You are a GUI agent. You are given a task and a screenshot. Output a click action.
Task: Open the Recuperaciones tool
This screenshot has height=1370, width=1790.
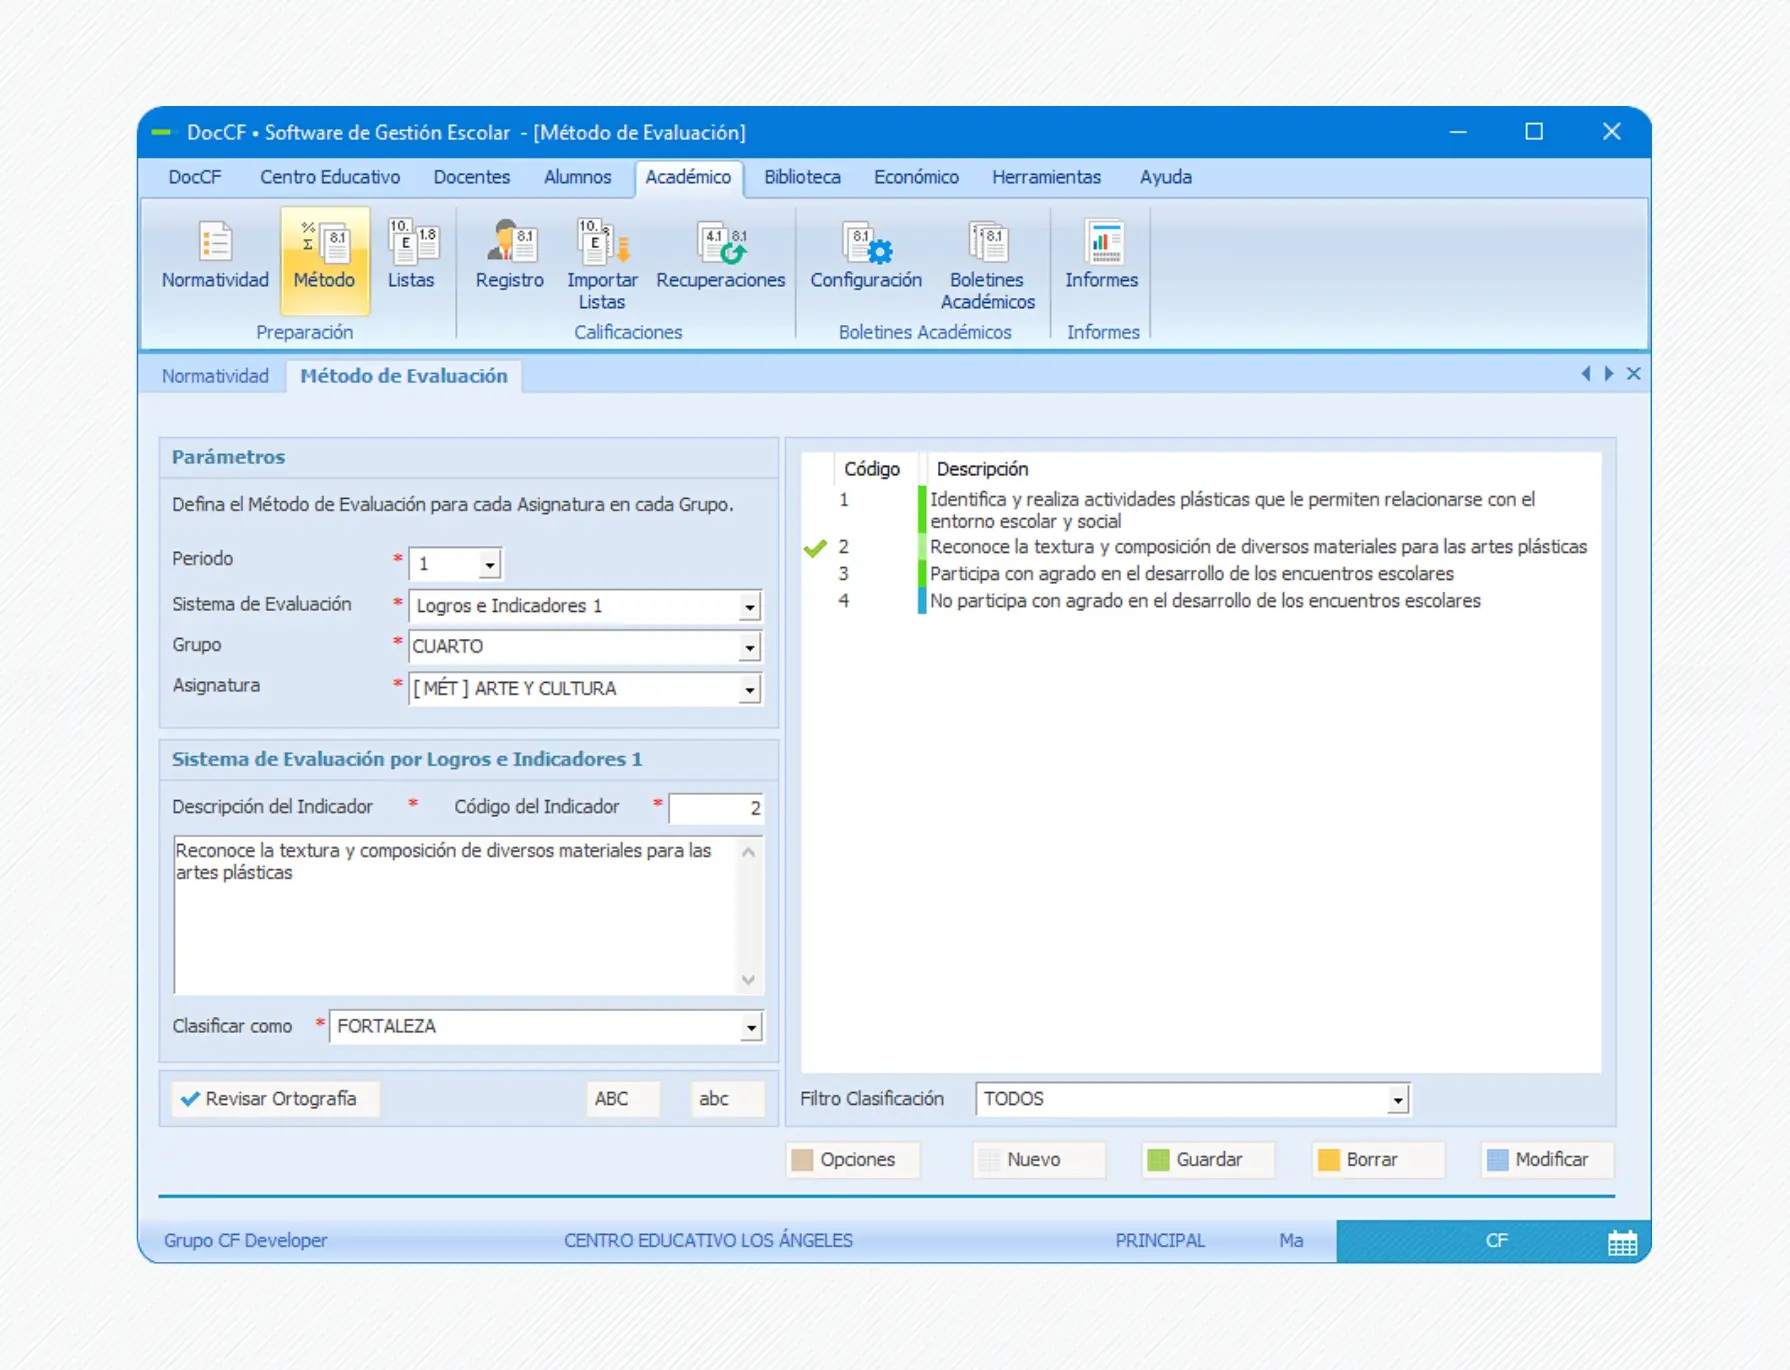tap(720, 255)
